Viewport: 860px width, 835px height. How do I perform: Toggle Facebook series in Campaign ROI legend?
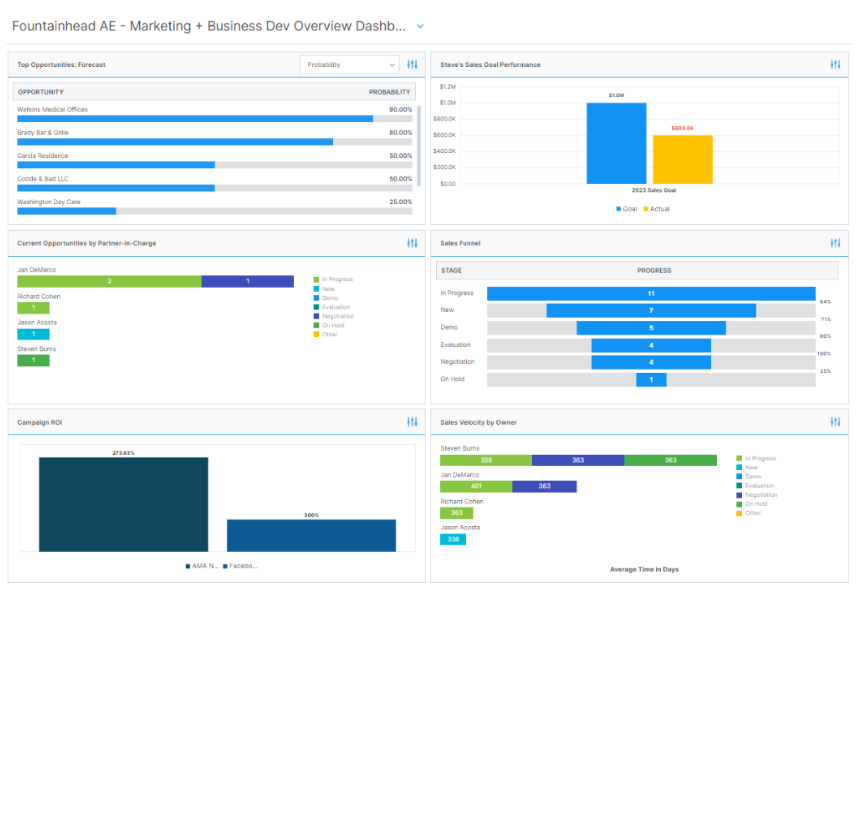point(241,566)
